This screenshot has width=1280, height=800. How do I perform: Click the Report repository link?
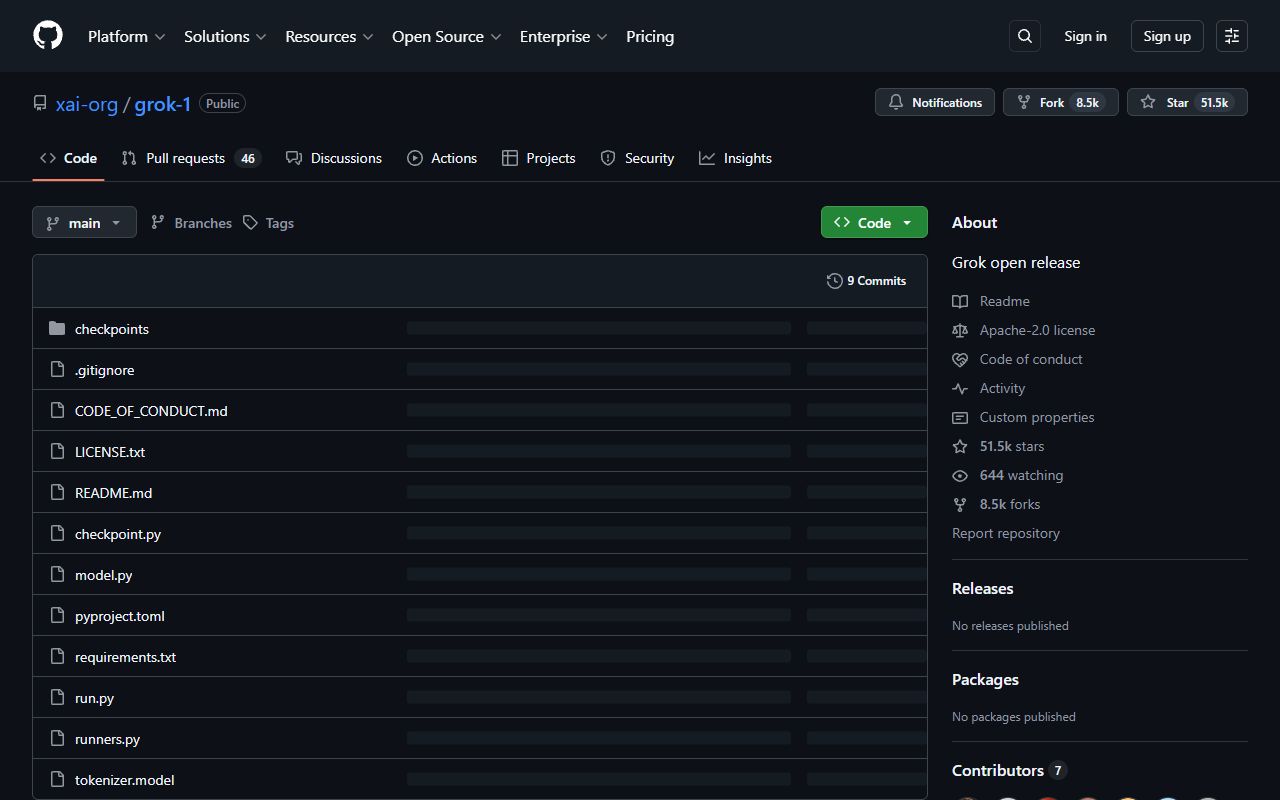tap(1005, 533)
